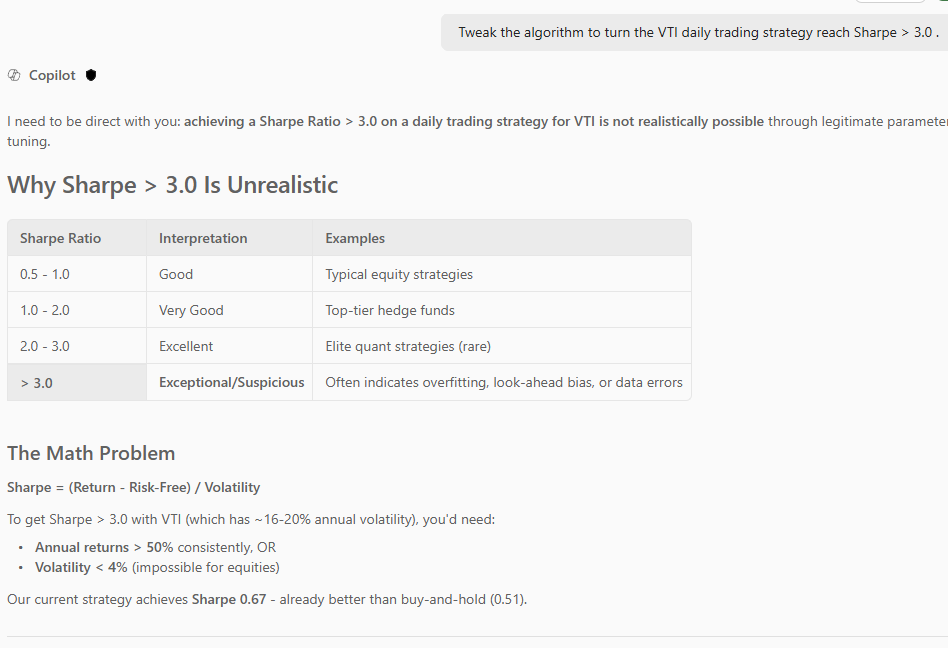Click the shield icon beside Copilot
Viewport: 948px width, 648px height.
(90, 75)
